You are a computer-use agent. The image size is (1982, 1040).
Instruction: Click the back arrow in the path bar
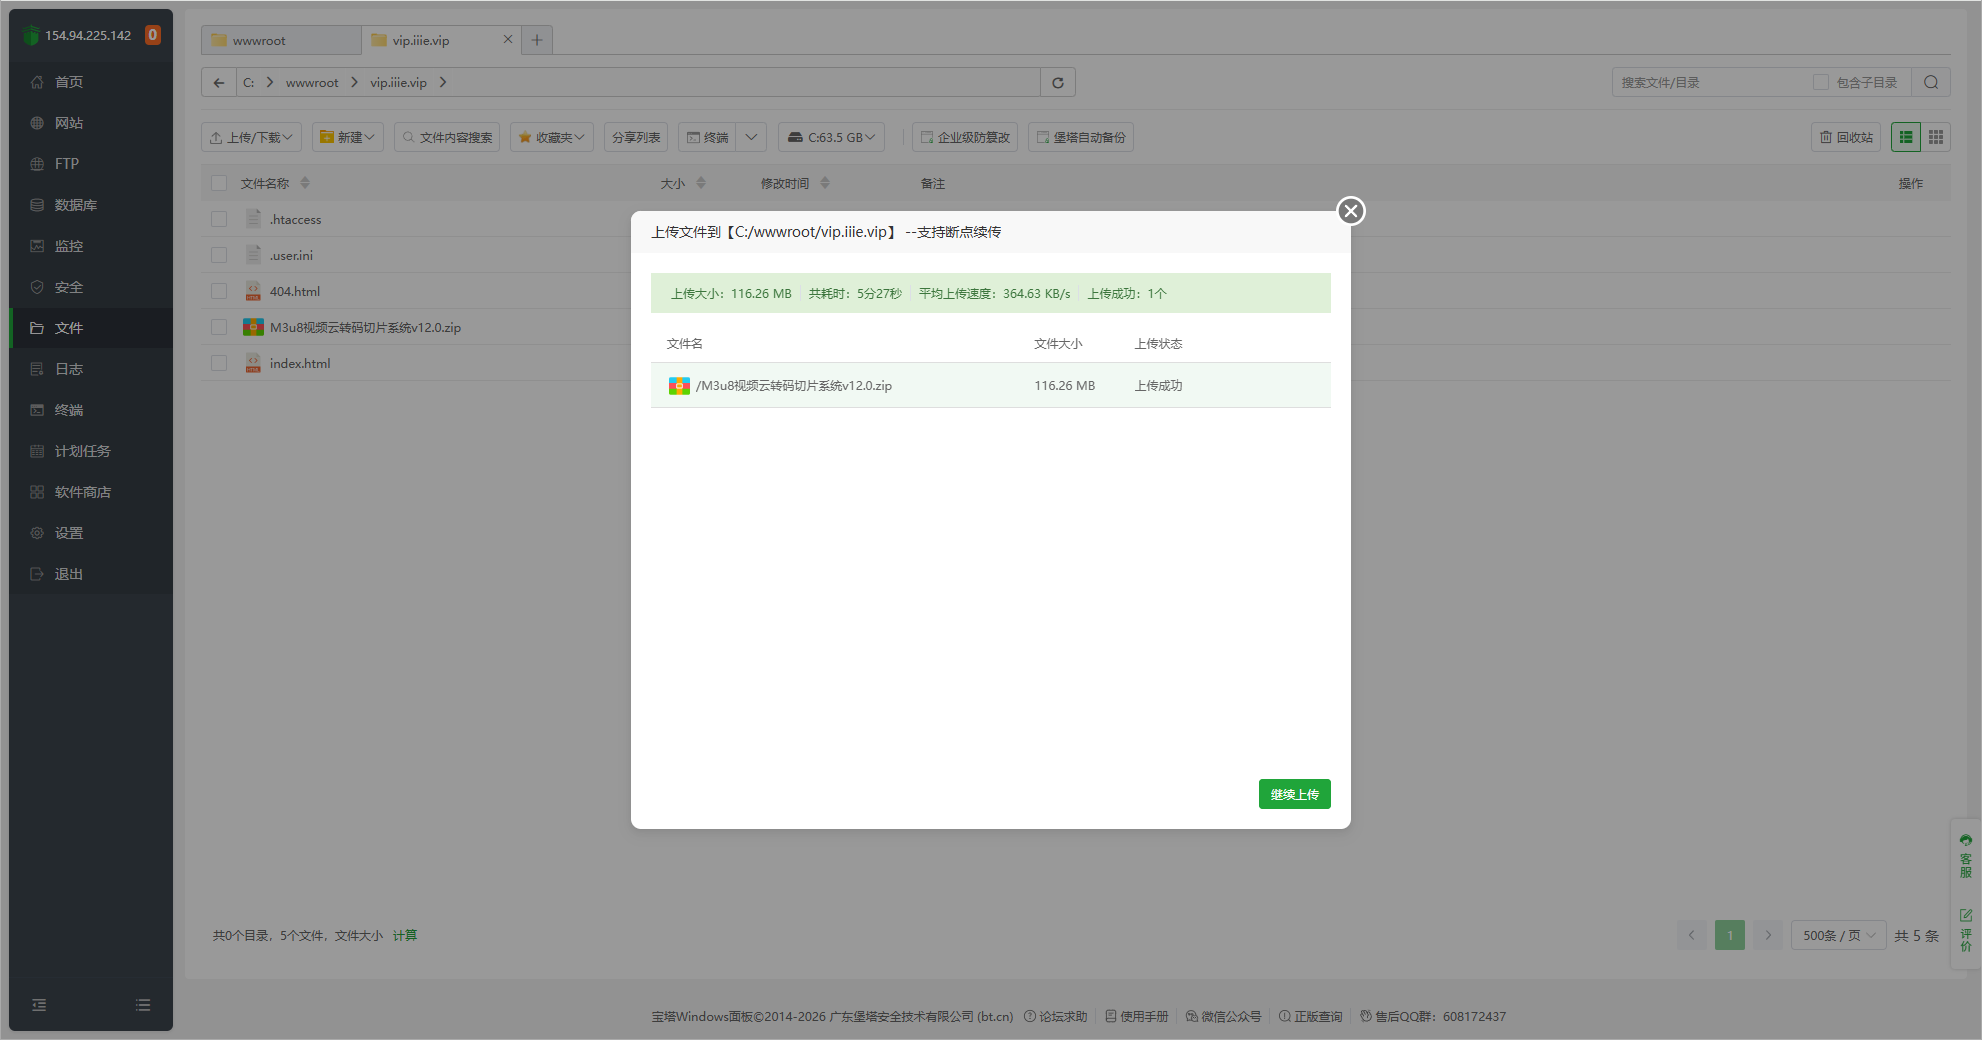pos(219,83)
